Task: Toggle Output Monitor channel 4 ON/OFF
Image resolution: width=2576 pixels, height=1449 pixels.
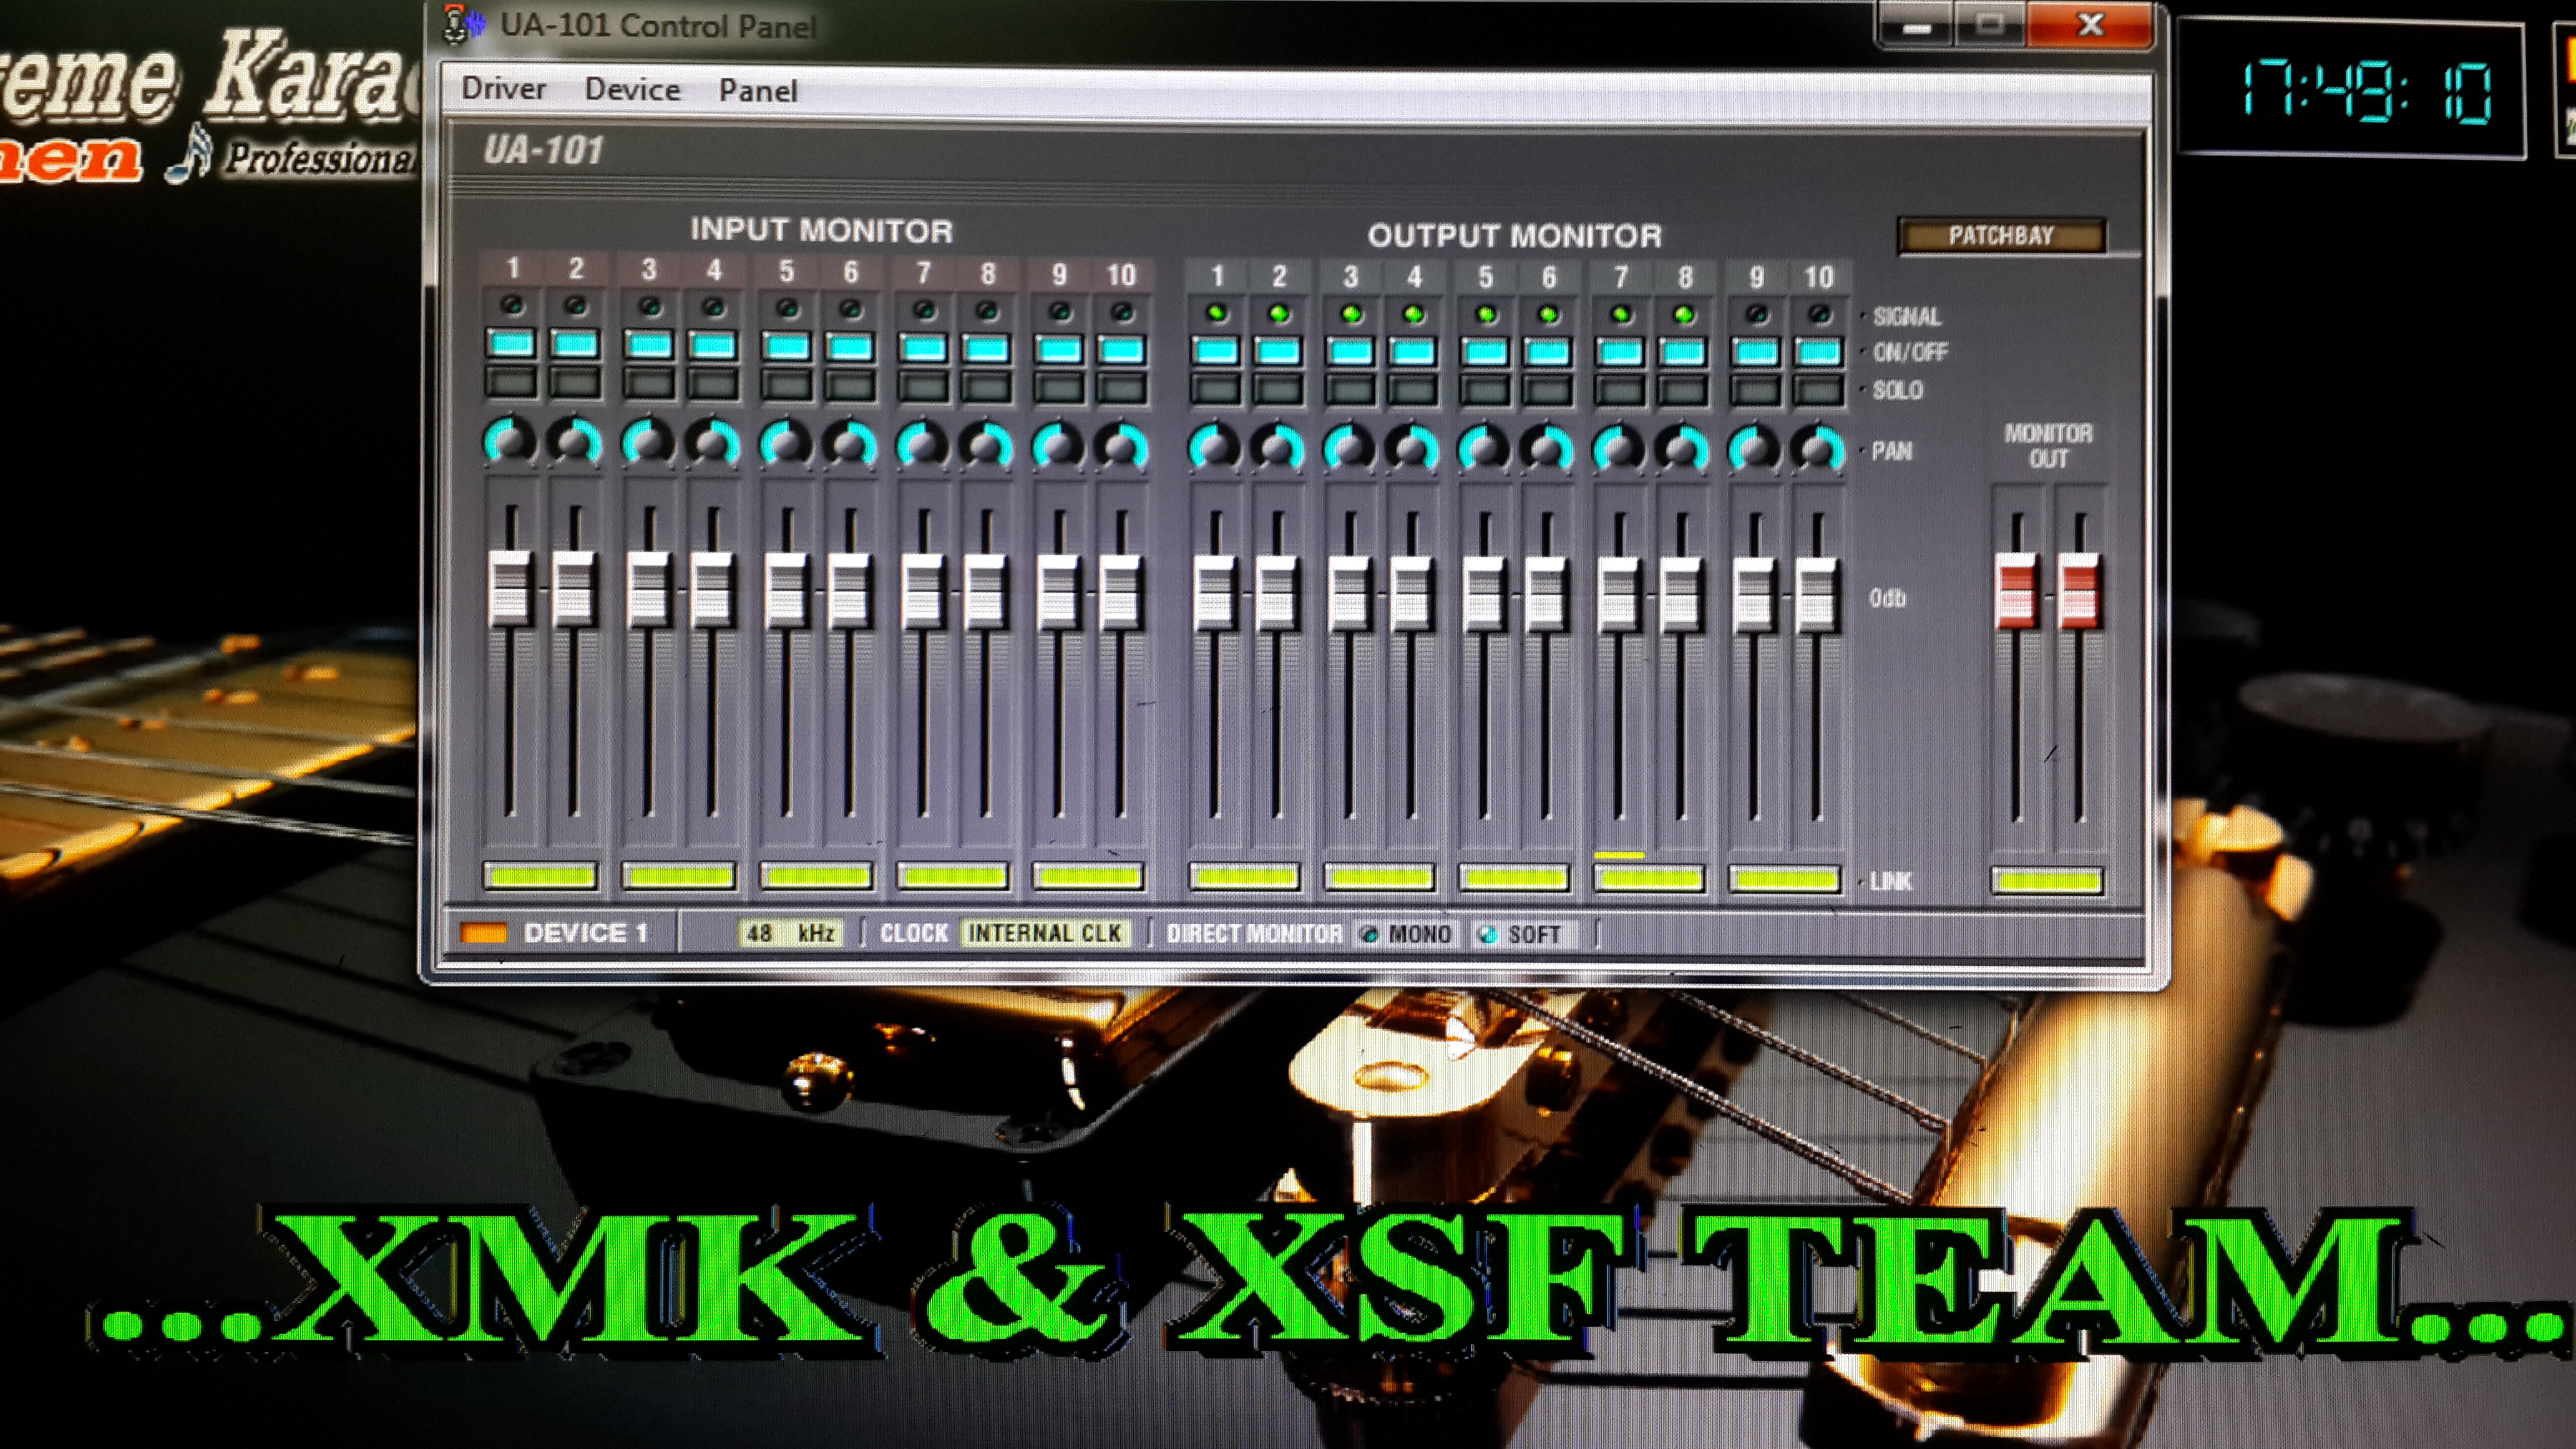Action: point(1413,352)
